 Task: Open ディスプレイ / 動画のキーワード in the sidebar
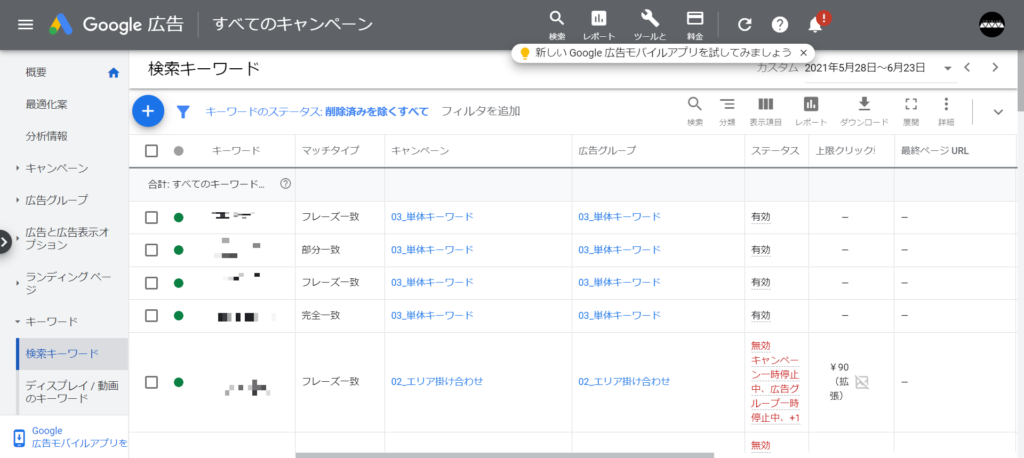(72, 392)
